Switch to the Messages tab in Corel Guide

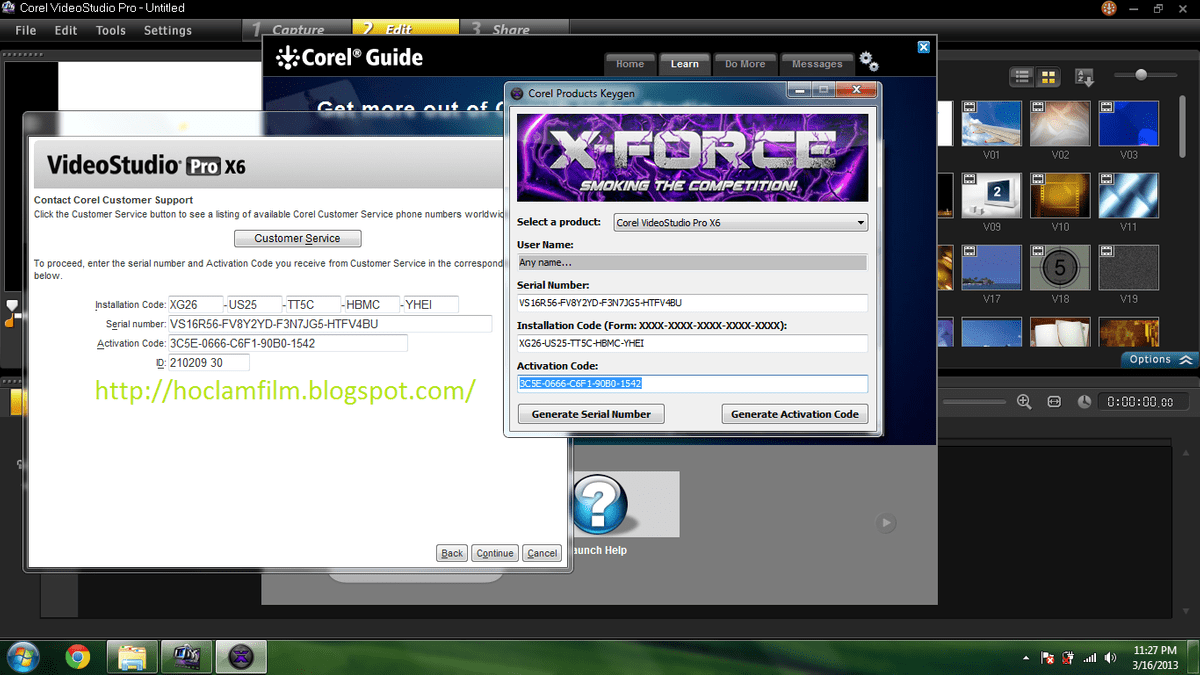tap(817, 63)
